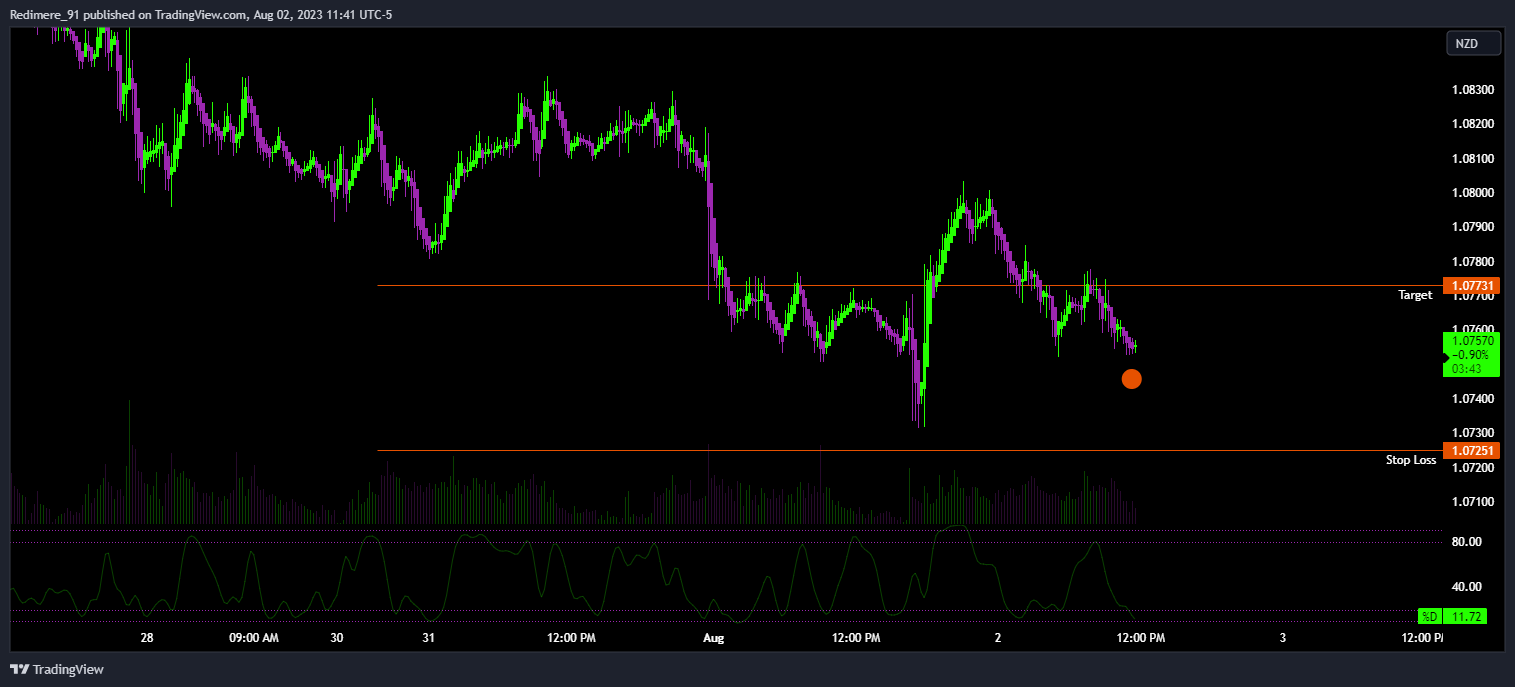Screen dimensions: 1515x687
Task: Click the 1.08000 price axis label
Action: coord(1472,193)
